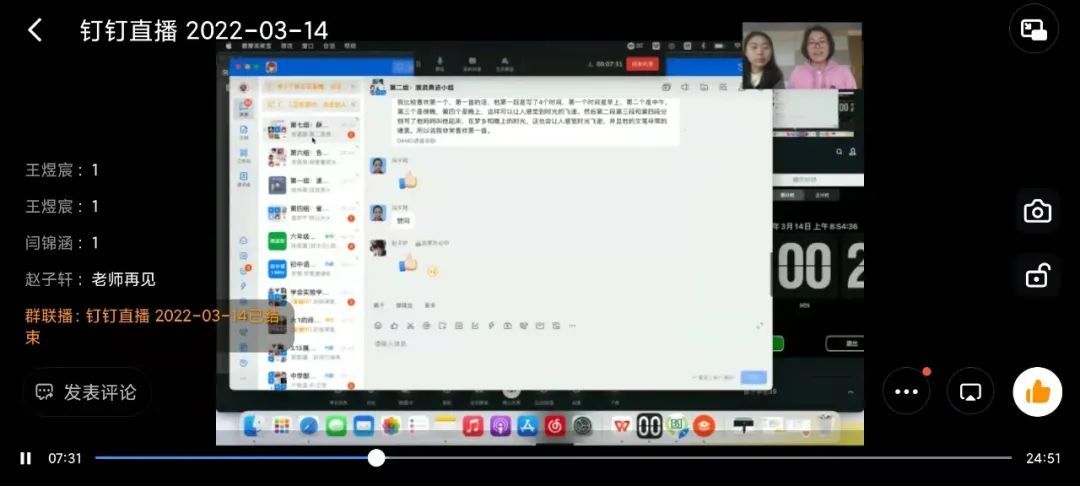The image size is (1080, 486).
Task: Tap the 发表评论 comment button
Action: pyautogui.click(x=87, y=392)
